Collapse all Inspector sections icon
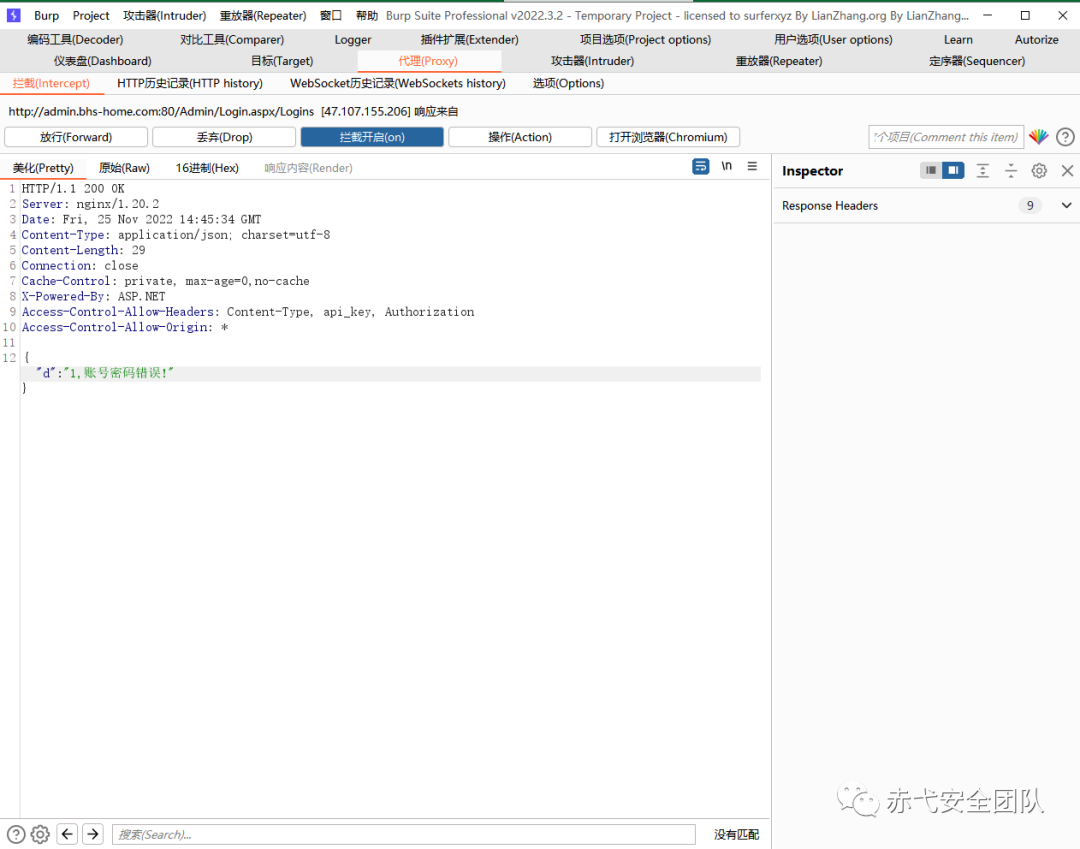The image size is (1080, 849). coord(1010,171)
